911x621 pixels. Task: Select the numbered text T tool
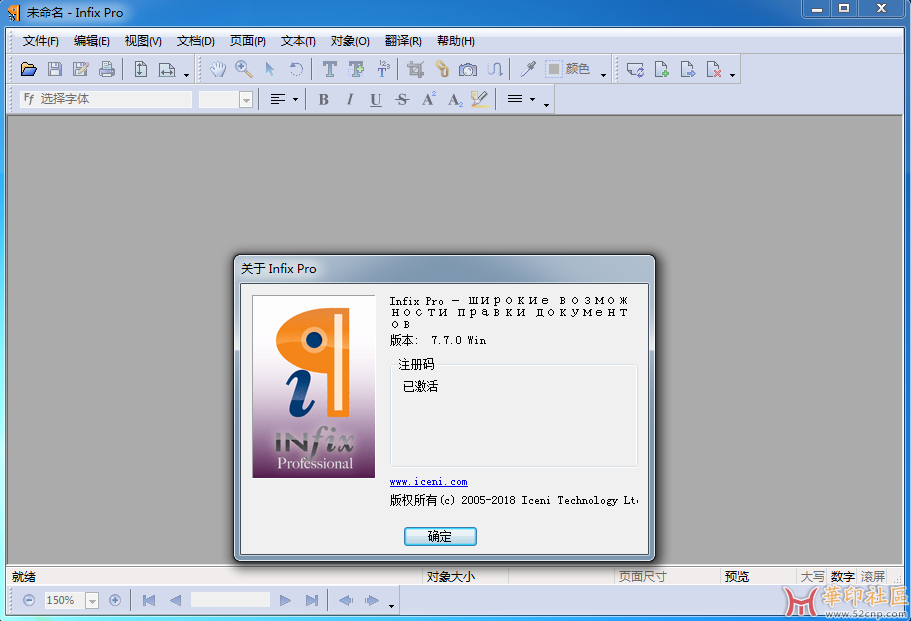[383, 70]
